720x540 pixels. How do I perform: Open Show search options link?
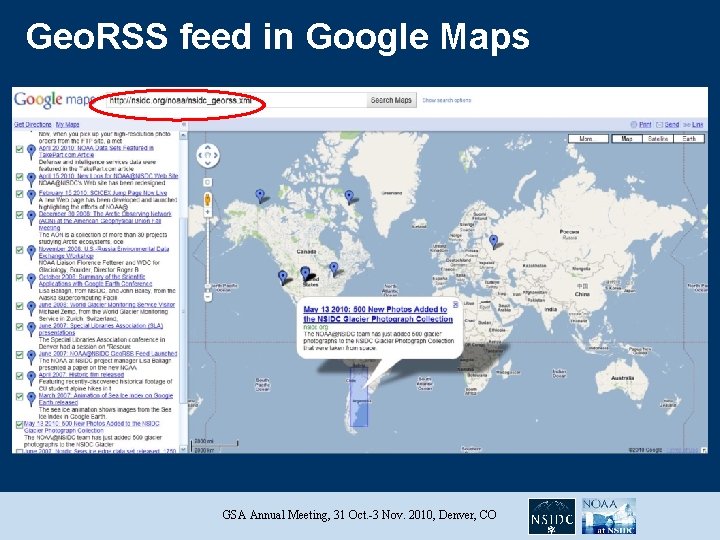[x=447, y=100]
